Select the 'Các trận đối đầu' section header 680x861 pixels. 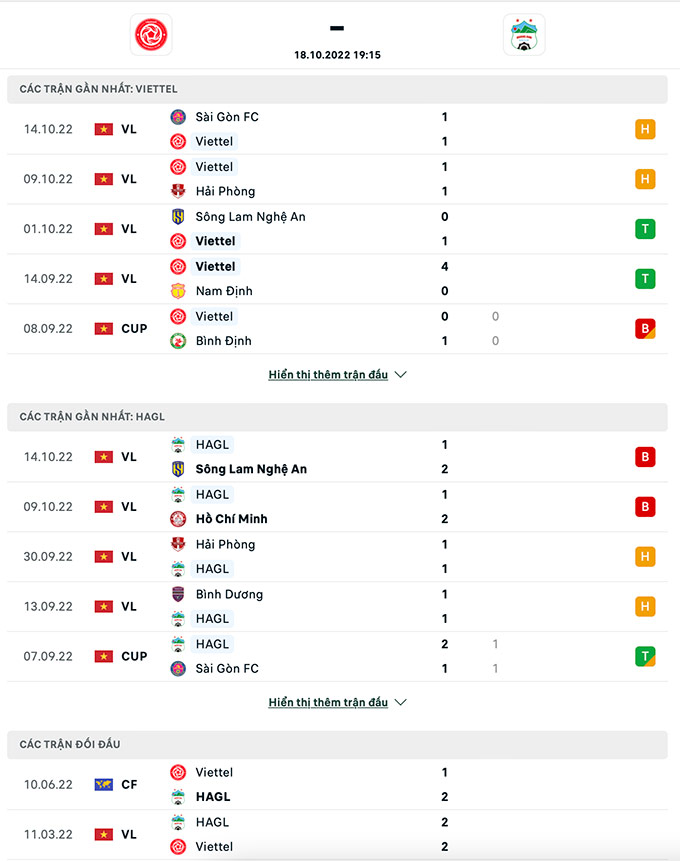pos(70,744)
